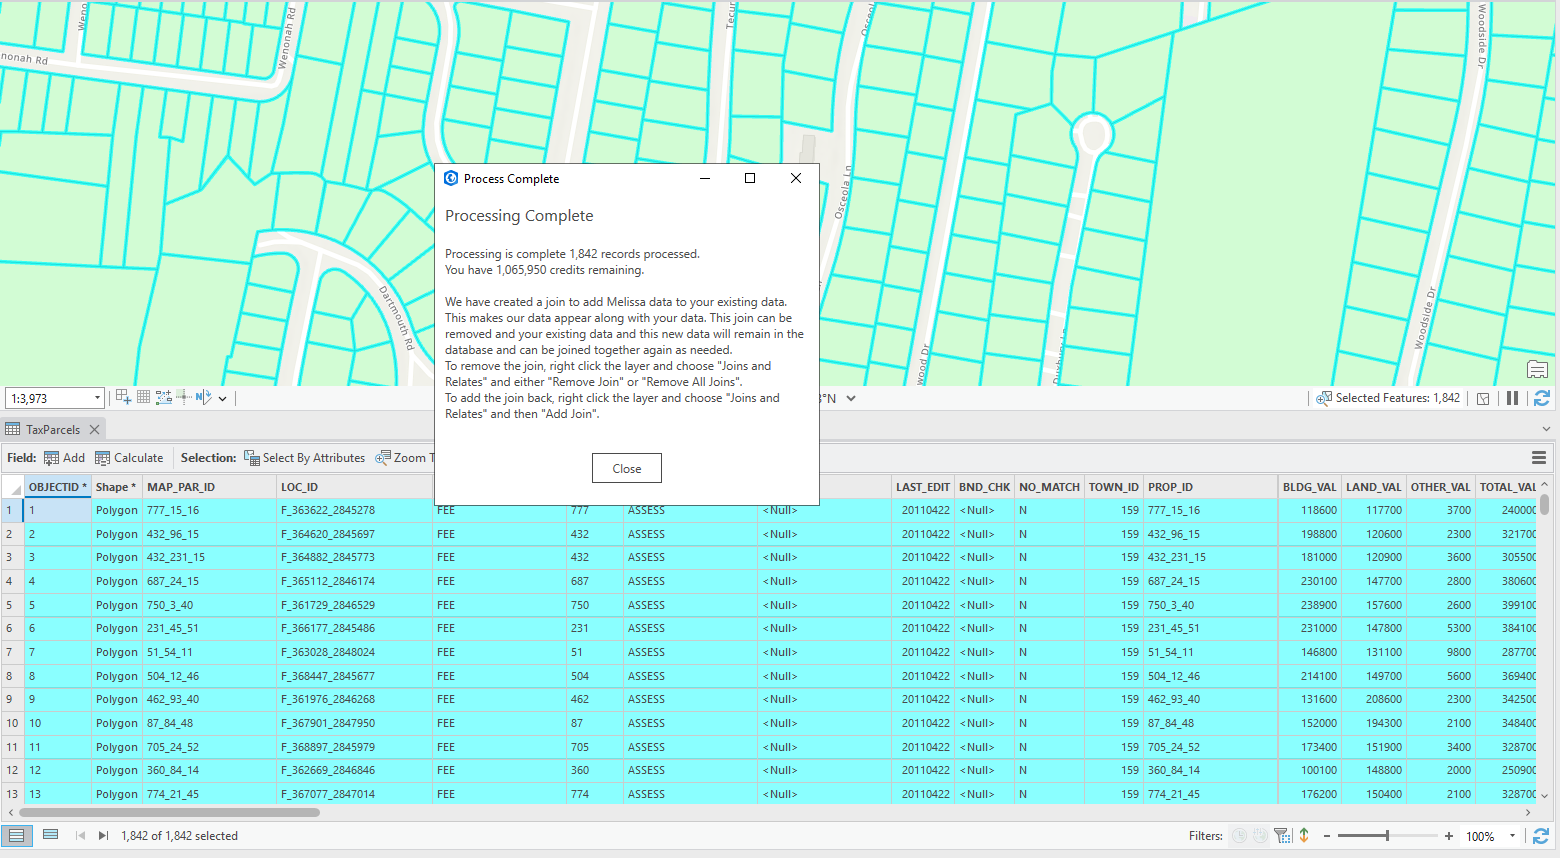
Task: Click the map refresh icon at top right
Action: pyautogui.click(x=1542, y=397)
